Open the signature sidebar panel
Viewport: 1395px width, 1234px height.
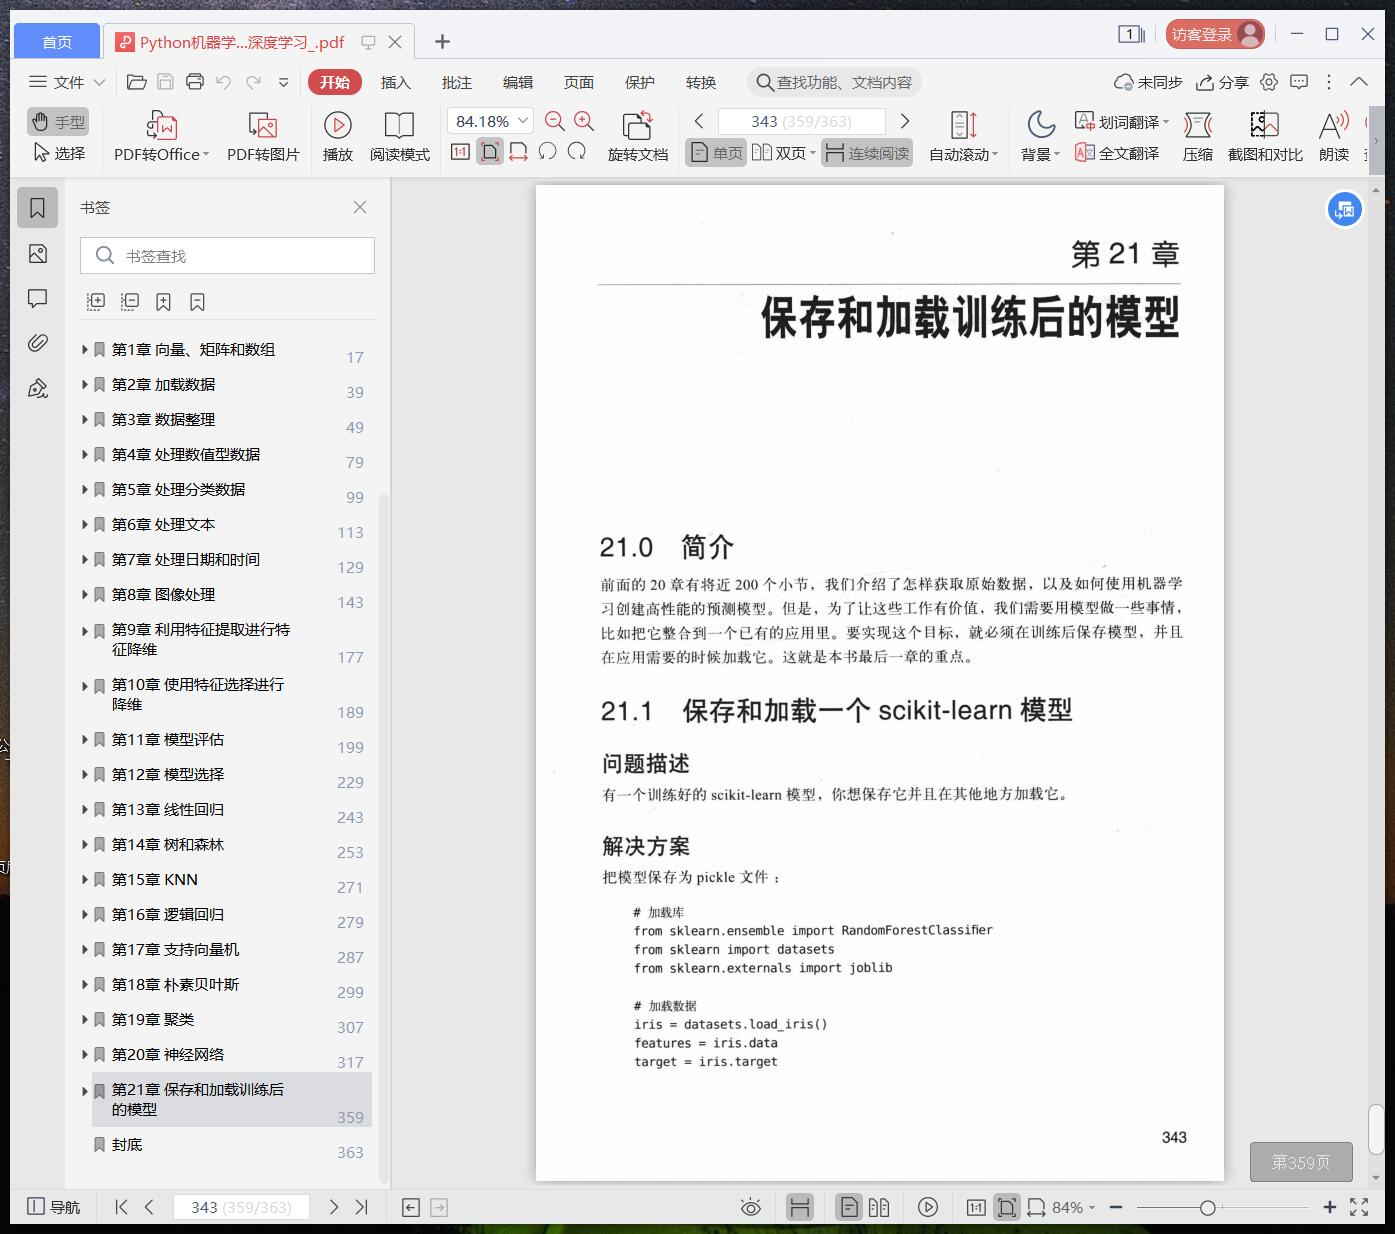point(38,388)
